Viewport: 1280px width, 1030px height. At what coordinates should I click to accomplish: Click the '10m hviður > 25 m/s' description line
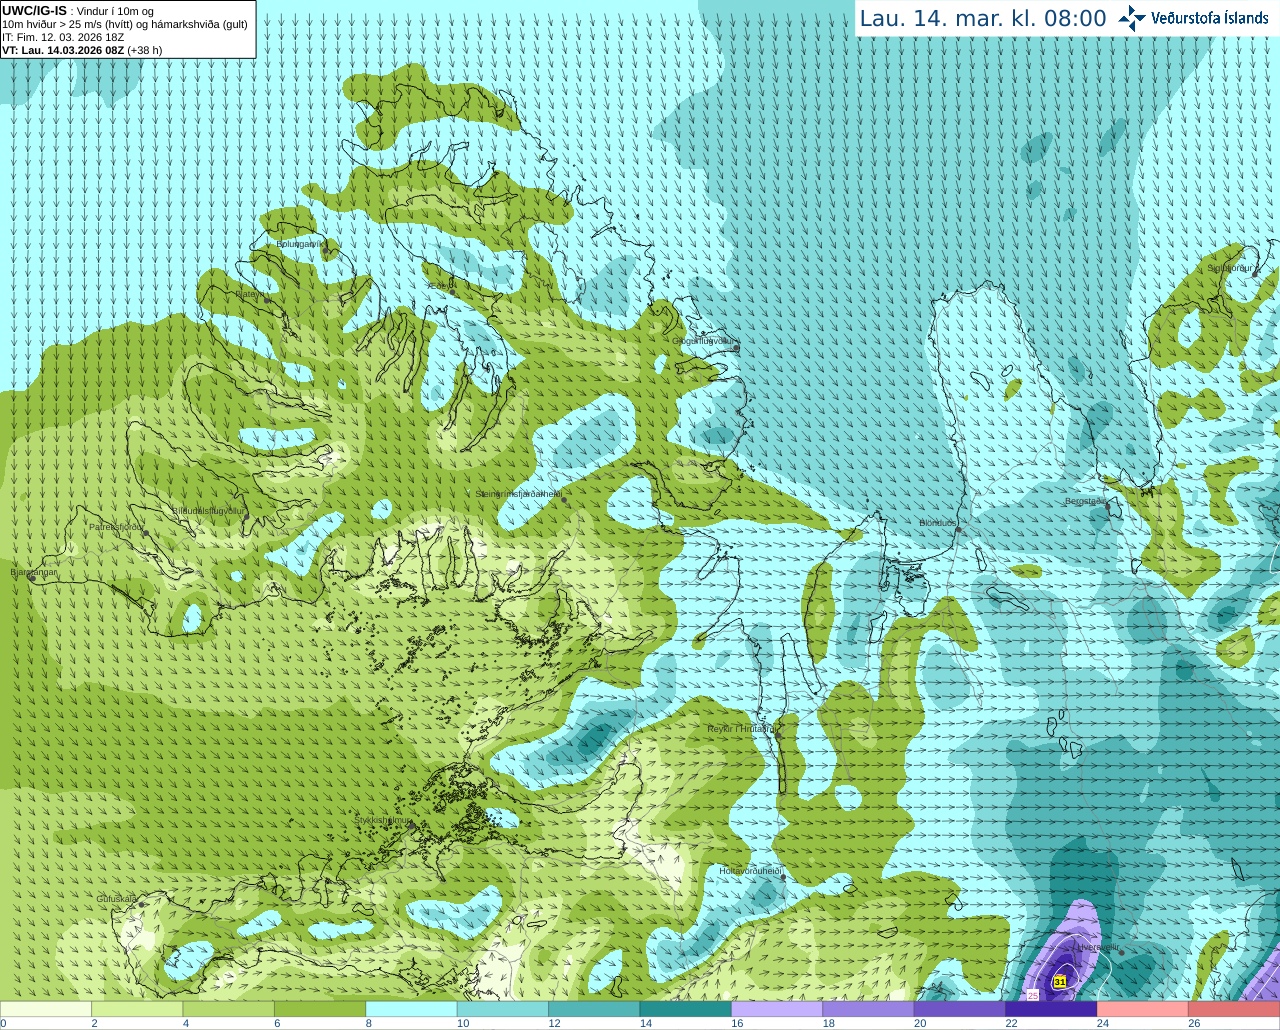(x=125, y=24)
